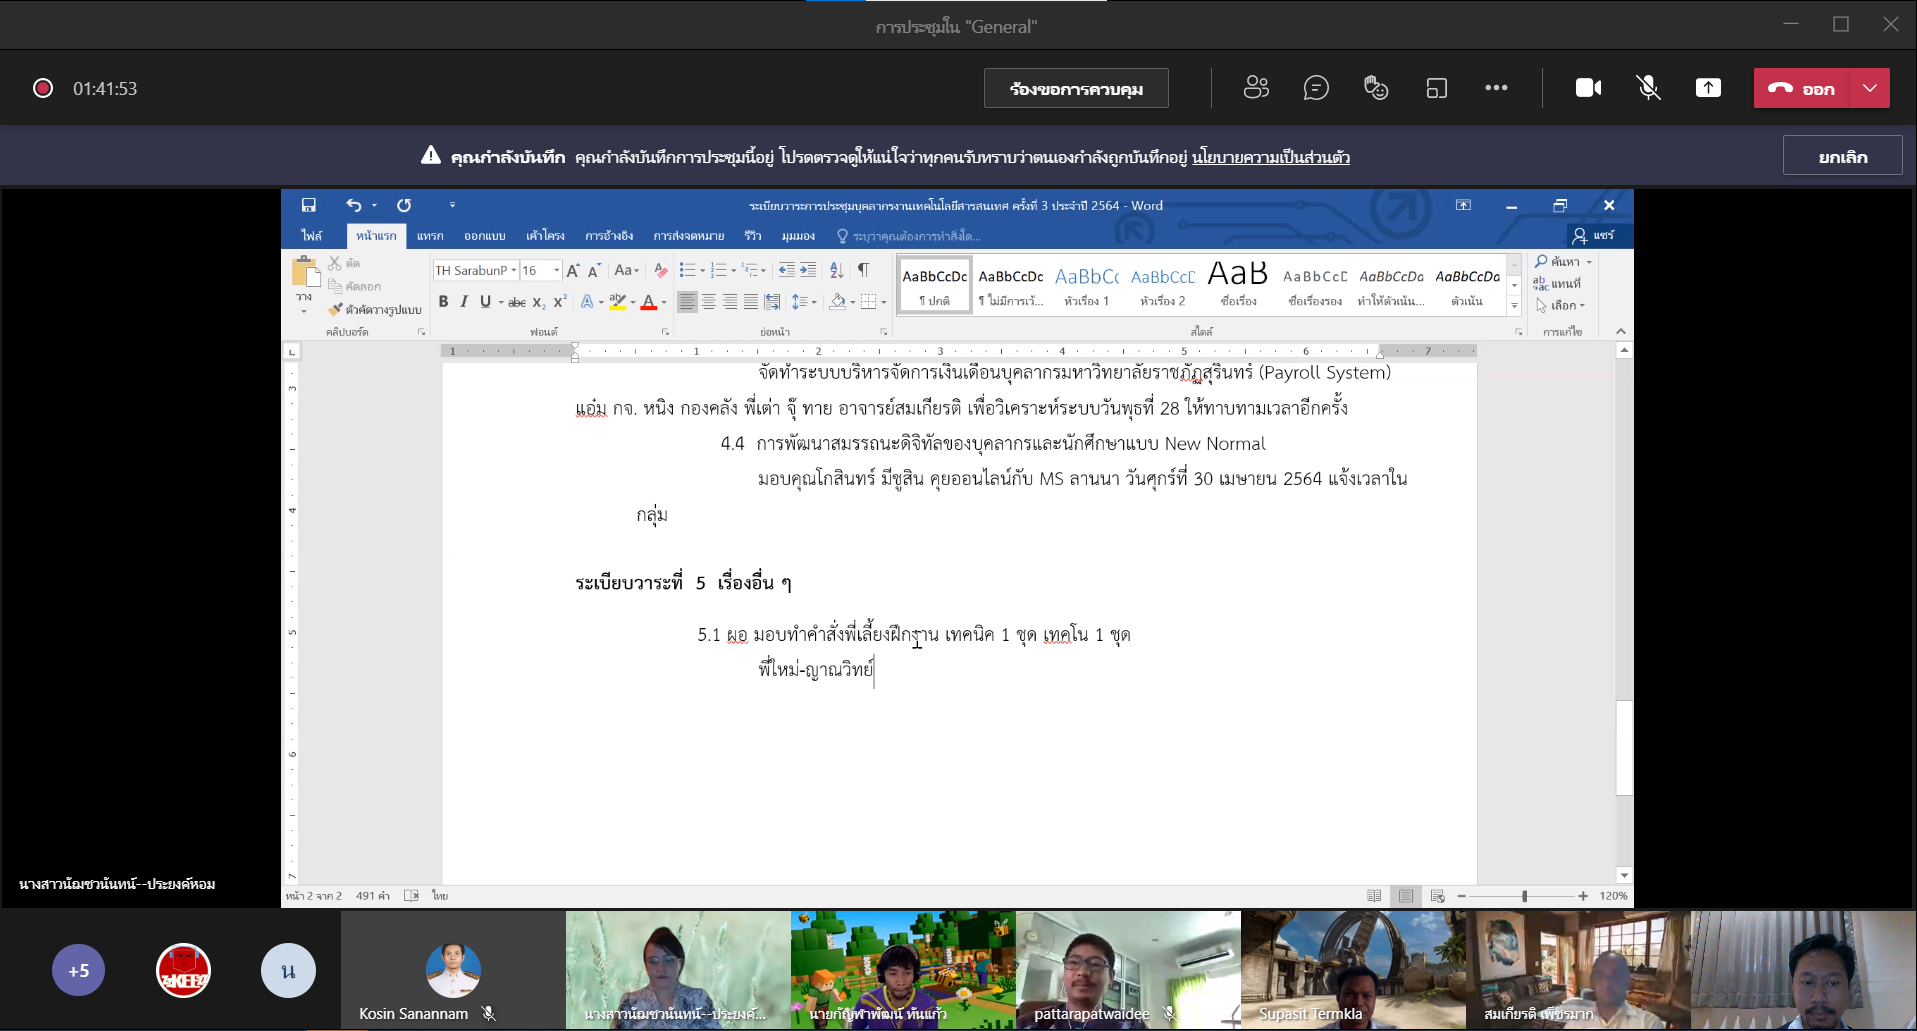1917x1031 pixels.
Task: Click the show paragraph marks icon
Action: coord(863,270)
